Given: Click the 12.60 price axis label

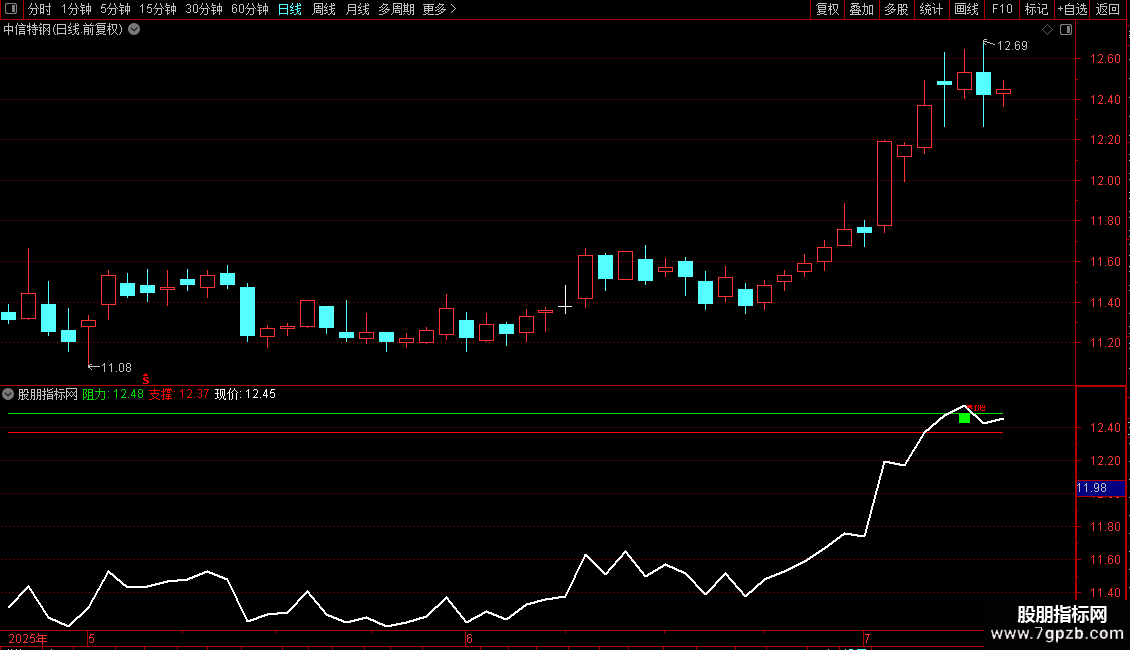Looking at the screenshot, I should 1105,59.
